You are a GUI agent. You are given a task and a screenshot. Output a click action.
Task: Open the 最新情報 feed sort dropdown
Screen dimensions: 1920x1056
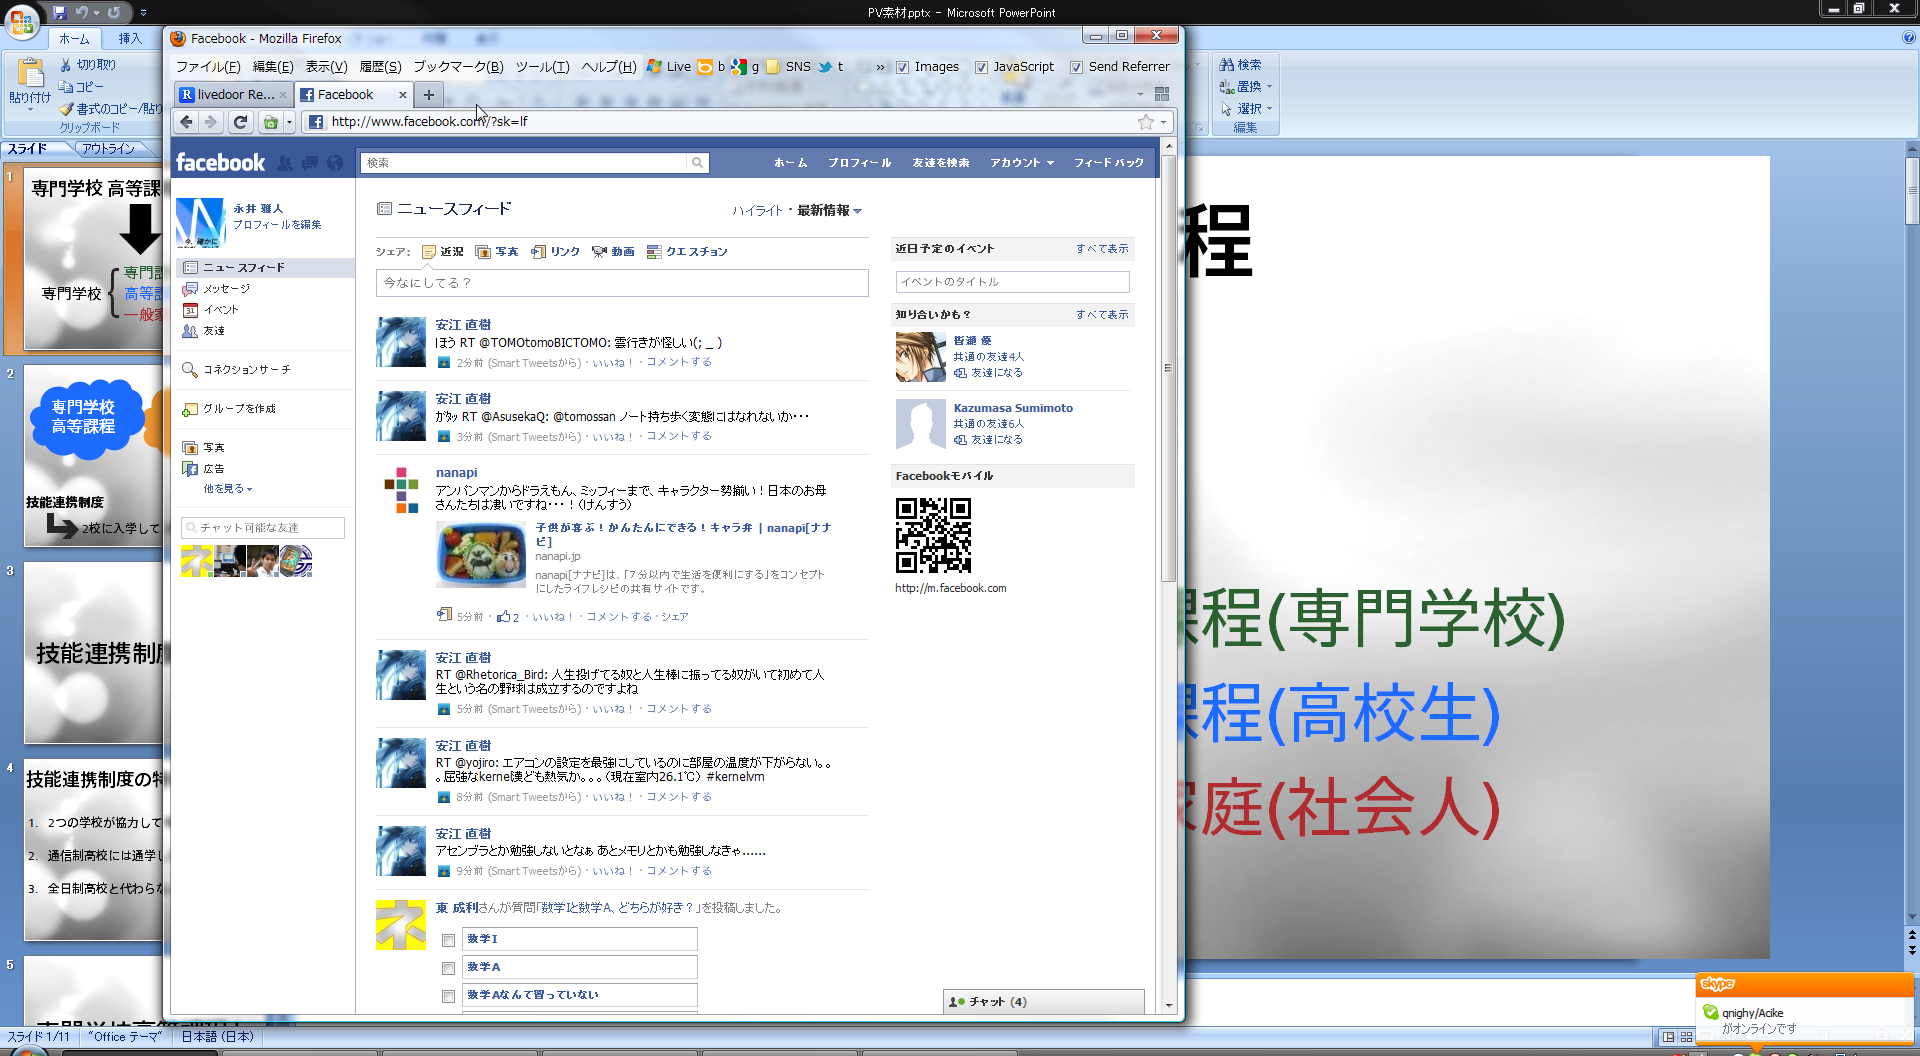(x=829, y=211)
